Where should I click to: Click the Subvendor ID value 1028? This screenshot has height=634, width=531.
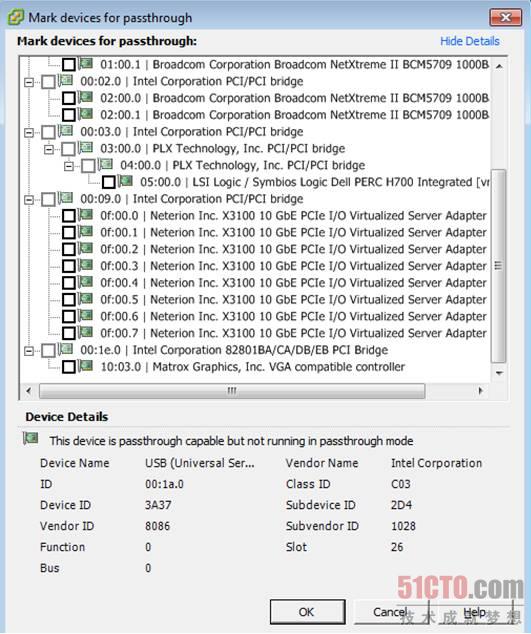(x=403, y=526)
